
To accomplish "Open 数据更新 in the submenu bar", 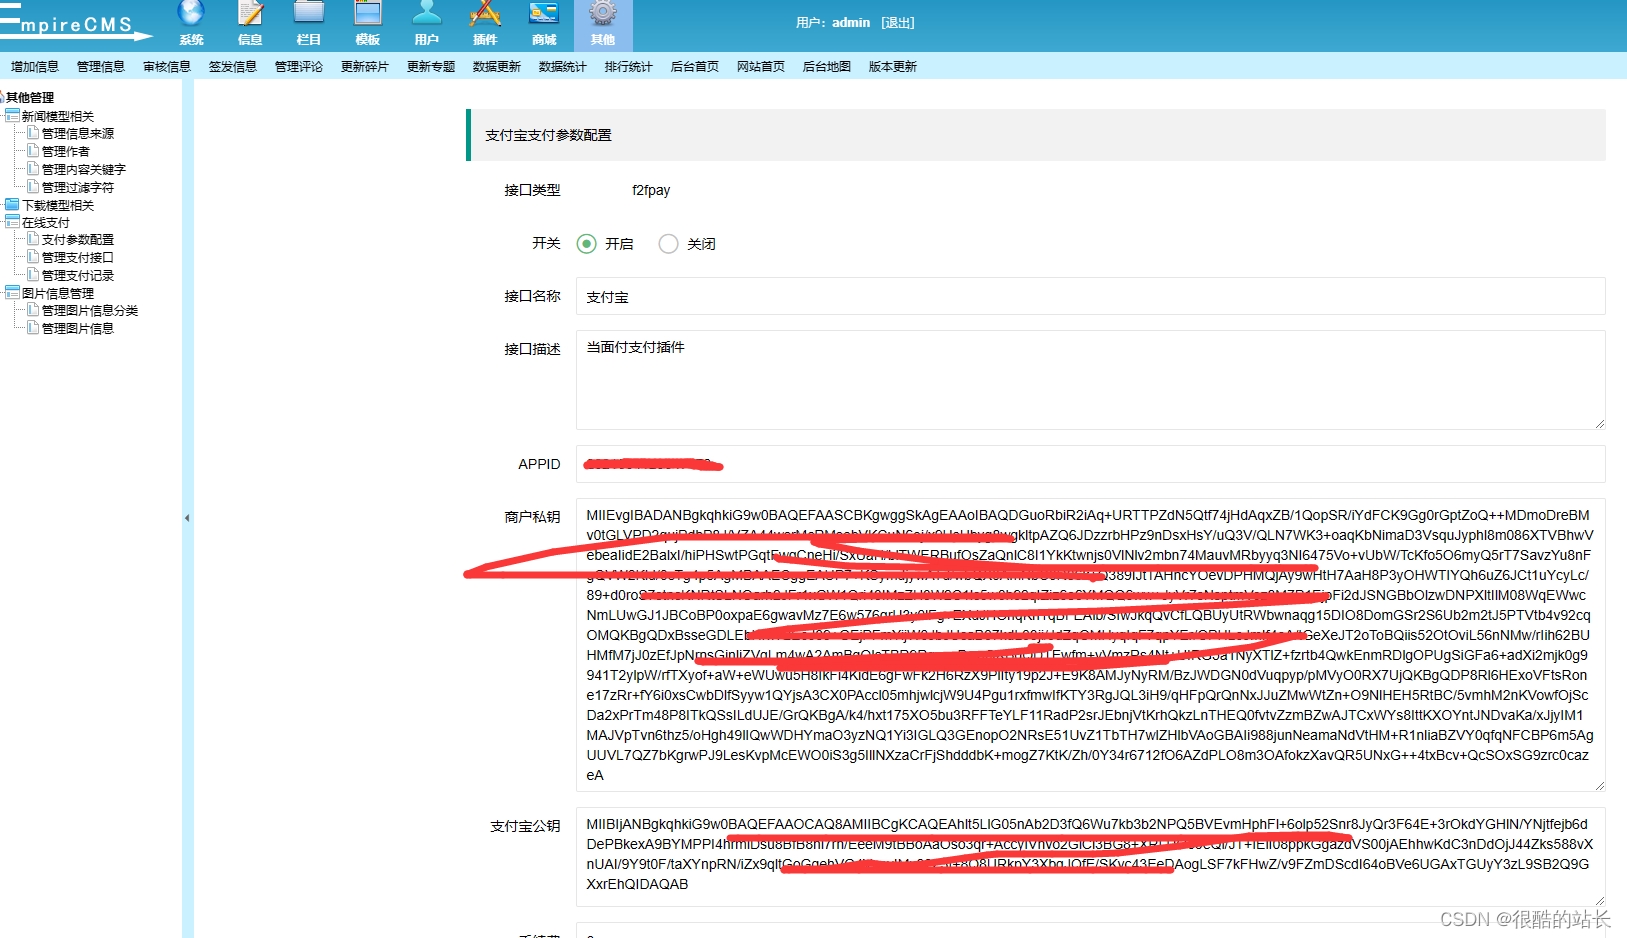I will 497,67.
